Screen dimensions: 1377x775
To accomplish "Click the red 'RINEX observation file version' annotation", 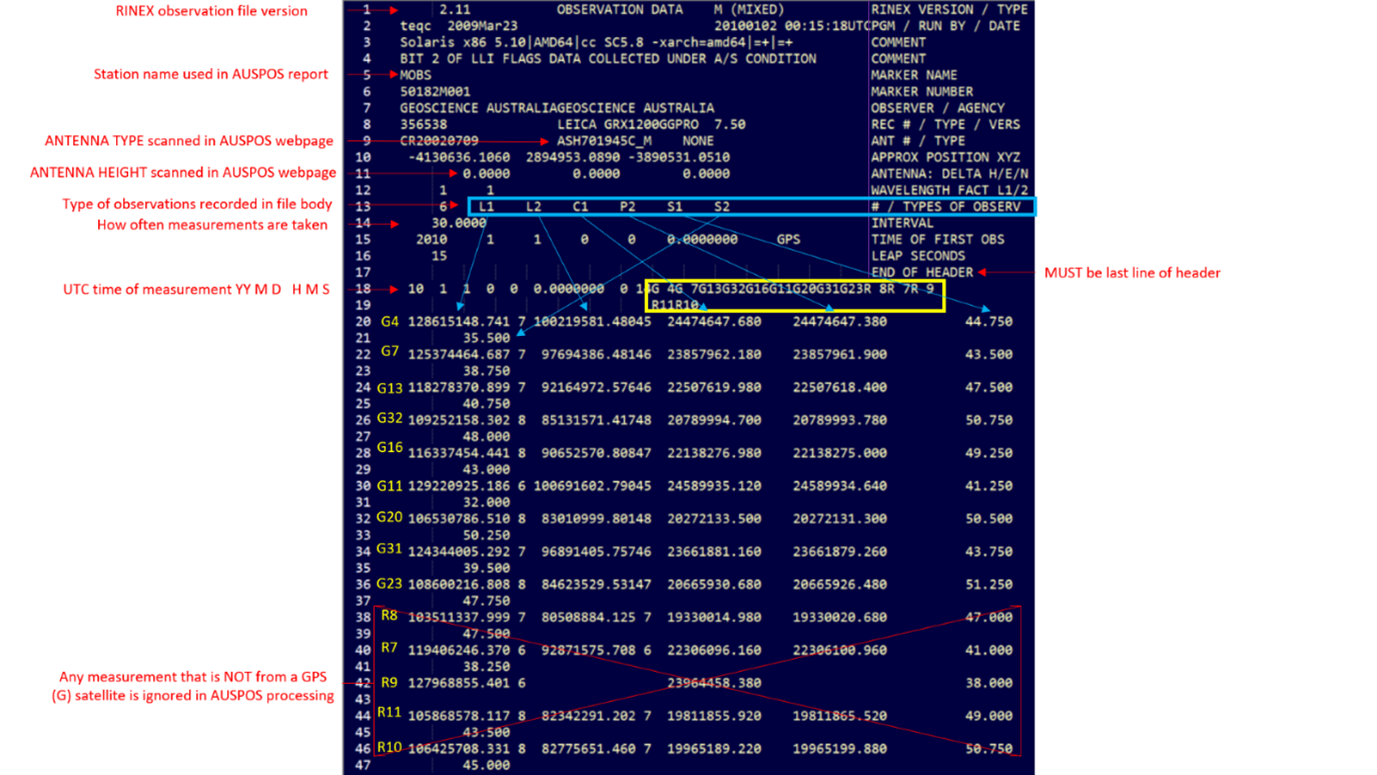I will (212, 11).
